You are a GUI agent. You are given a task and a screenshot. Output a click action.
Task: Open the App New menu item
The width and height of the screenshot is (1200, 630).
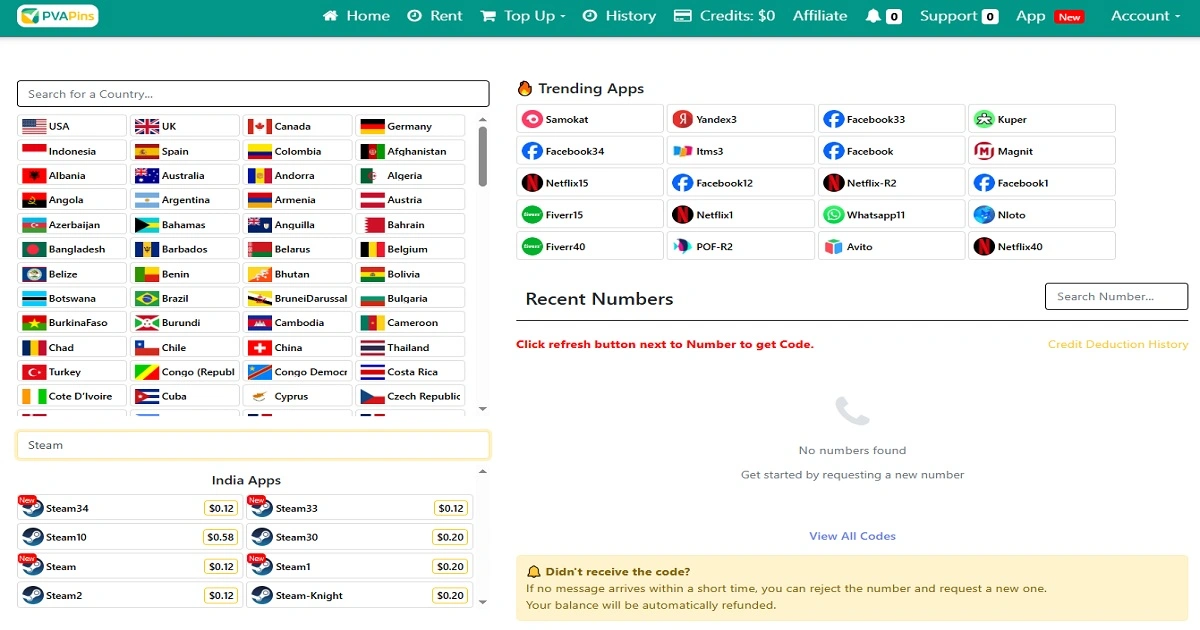[x=1050, y=16]
